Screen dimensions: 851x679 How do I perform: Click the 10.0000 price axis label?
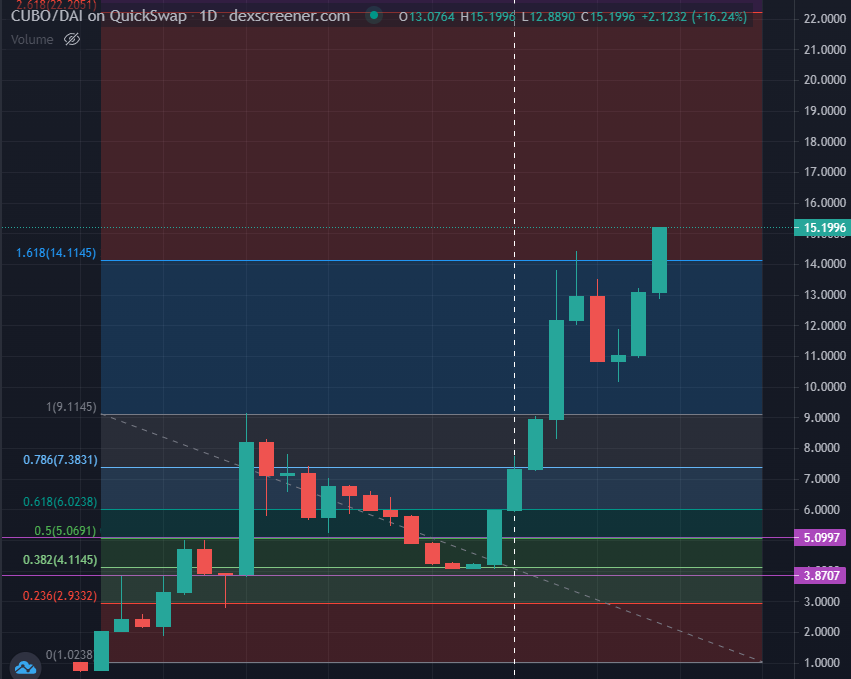pos(824,386)
